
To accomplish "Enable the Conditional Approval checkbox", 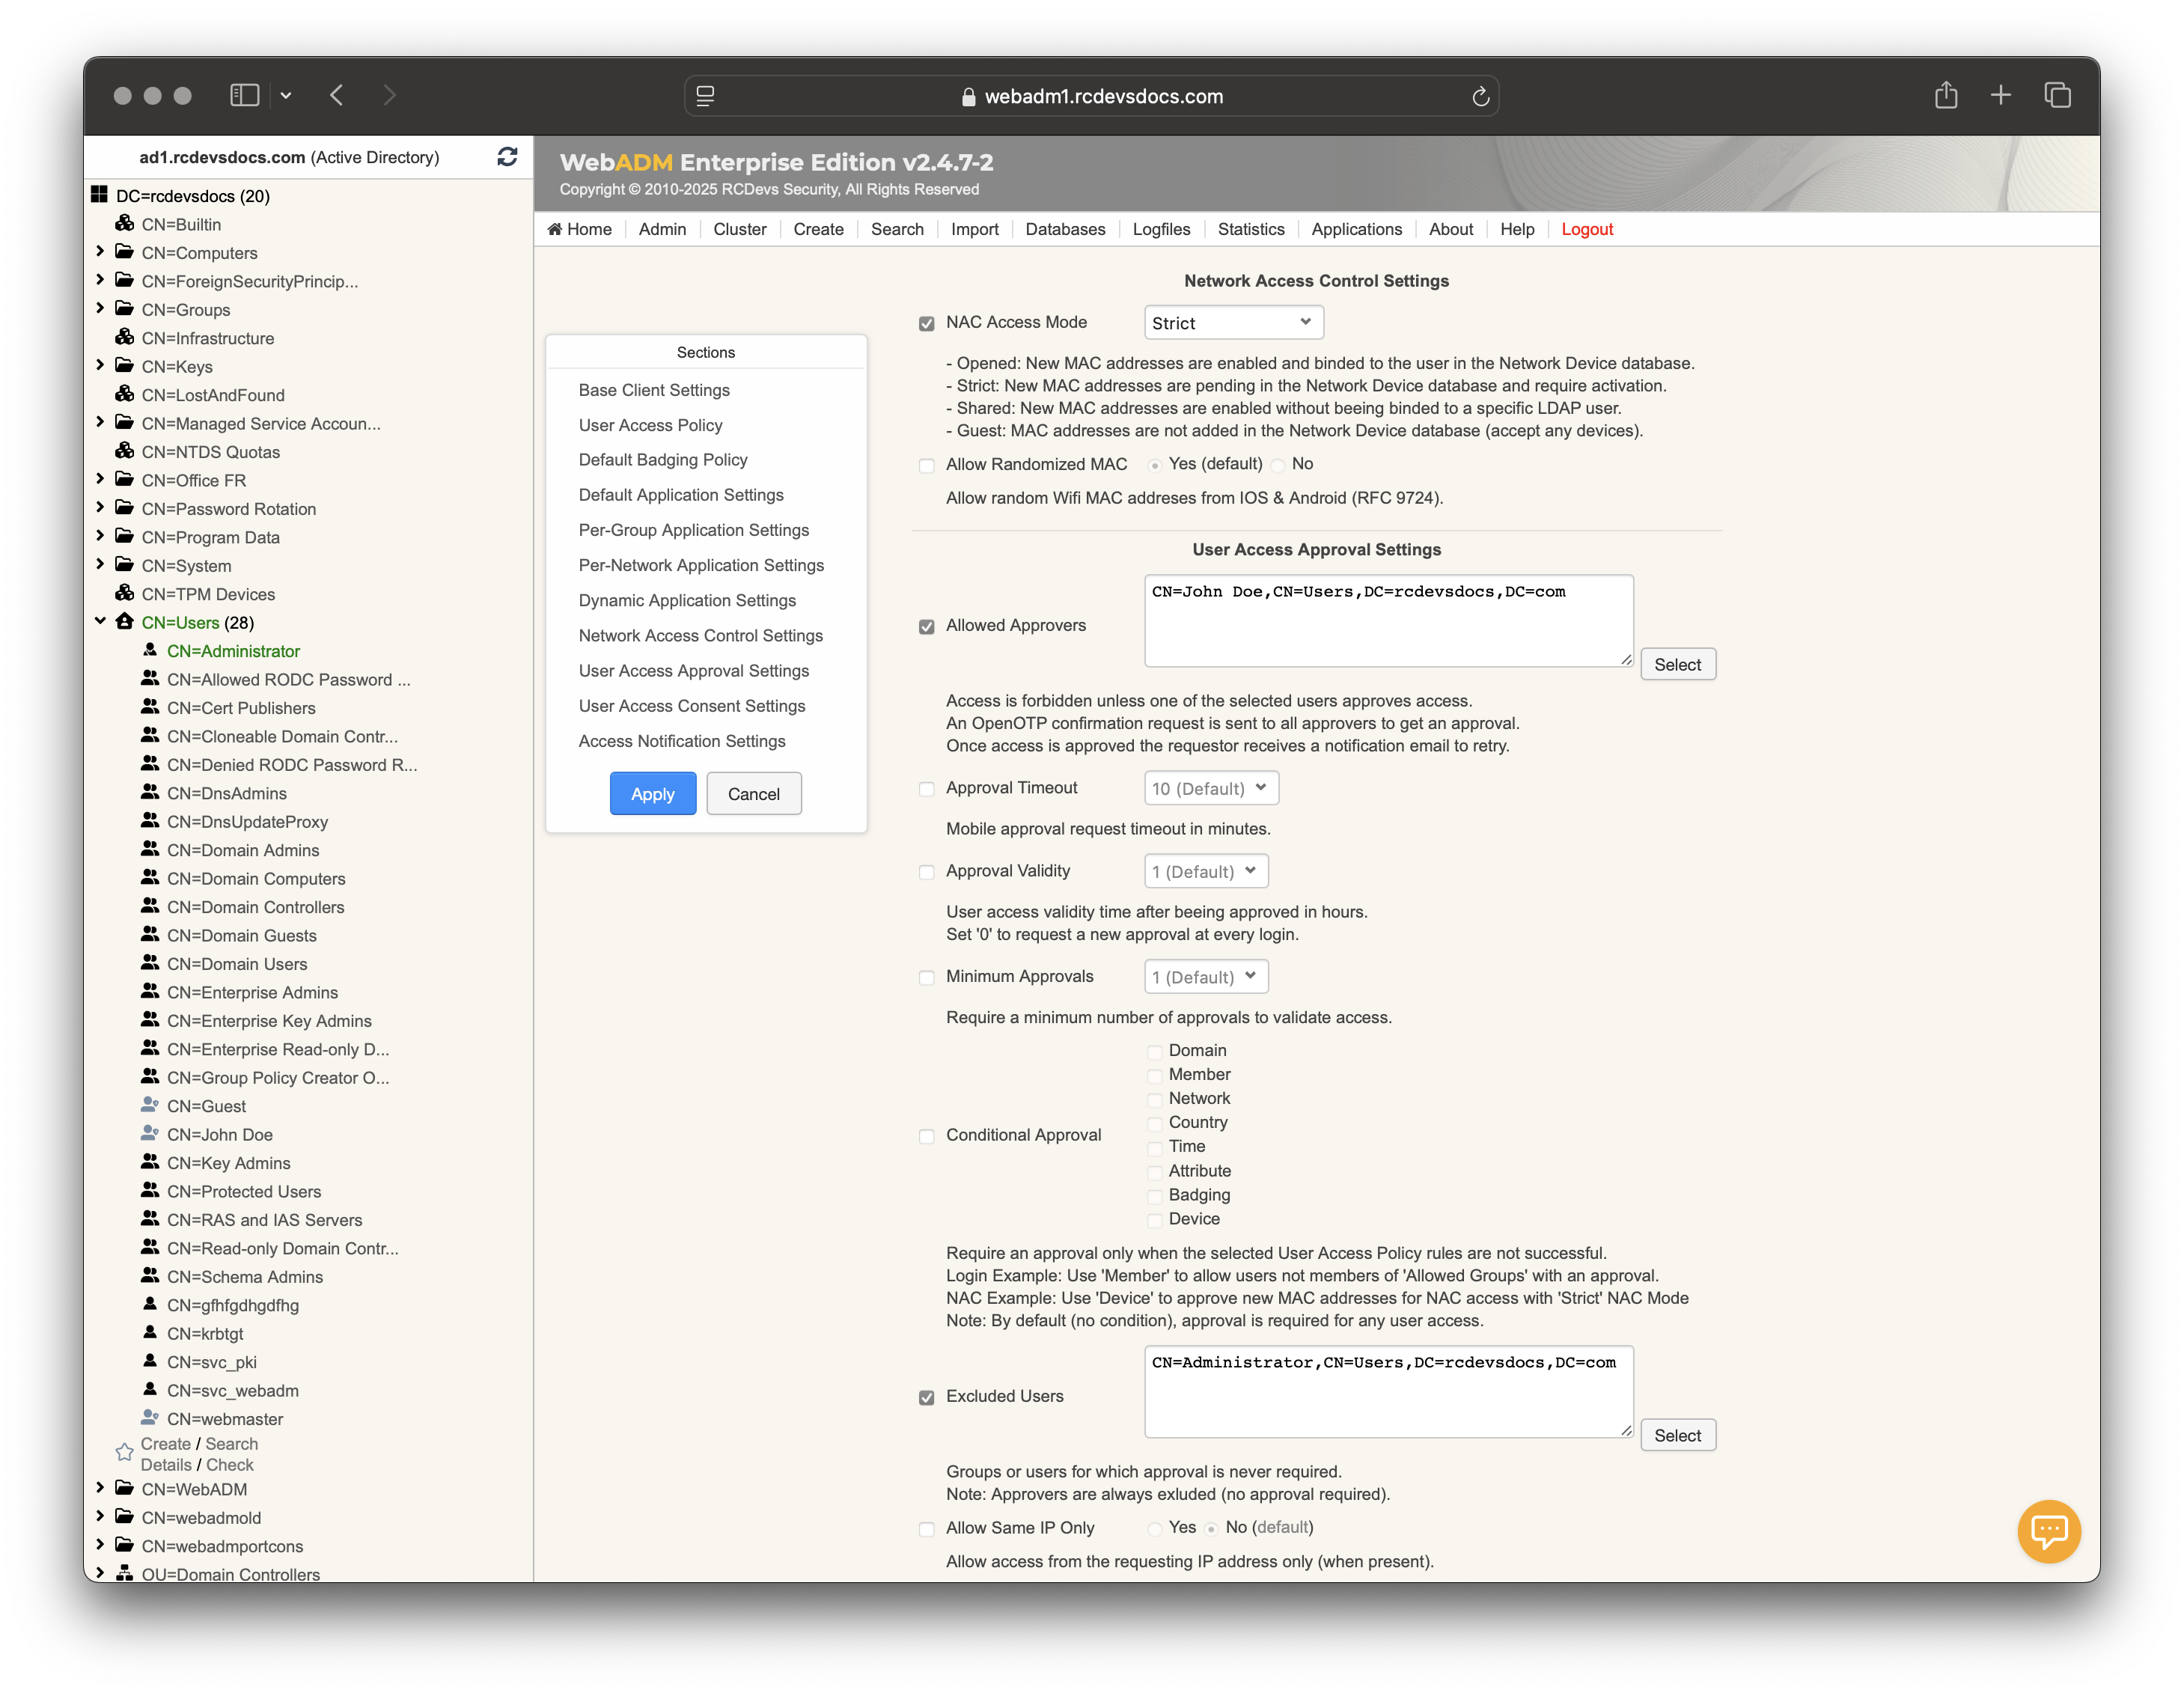I will point(926,1136).
